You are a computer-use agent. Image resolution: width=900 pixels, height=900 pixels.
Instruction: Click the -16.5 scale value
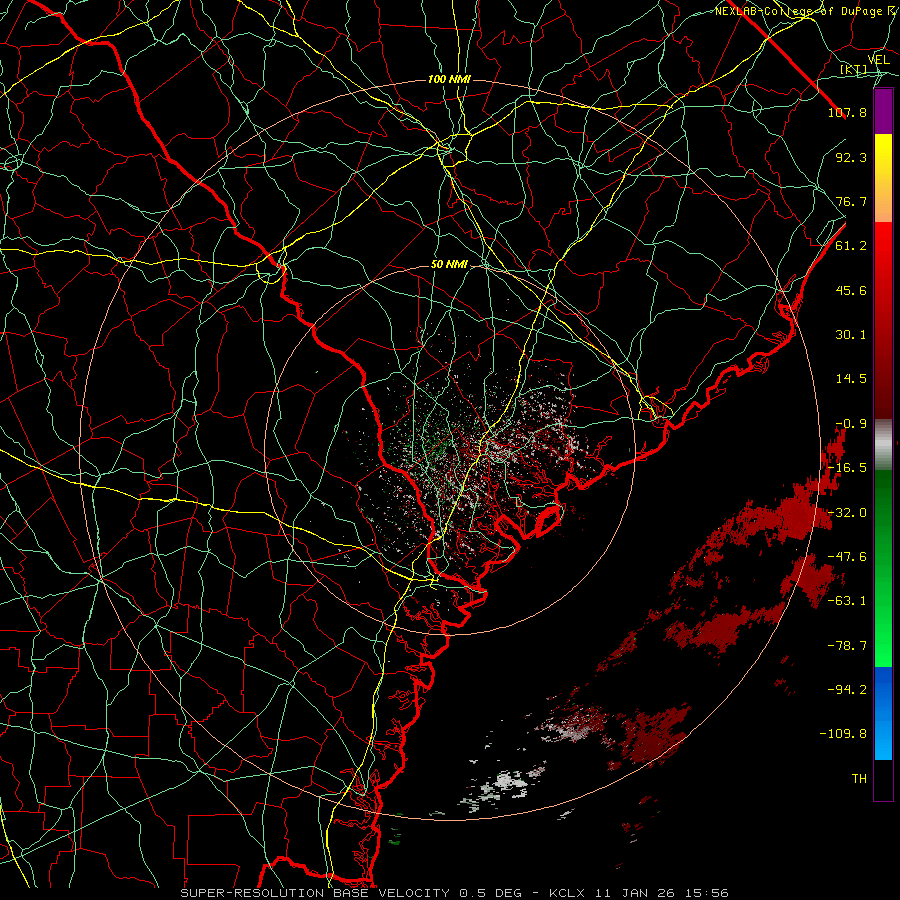point(847,468)
